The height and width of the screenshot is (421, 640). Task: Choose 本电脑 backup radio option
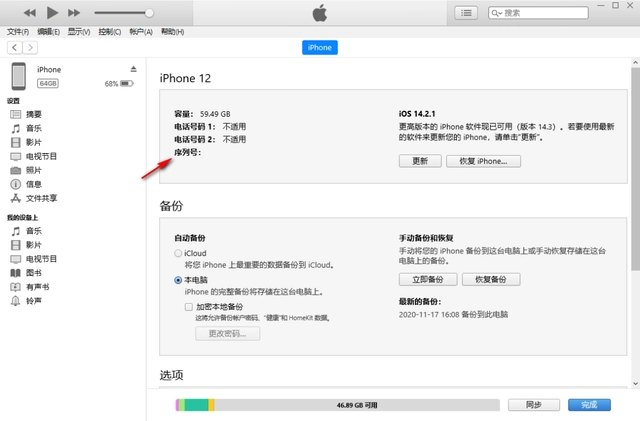pos(178,281)
